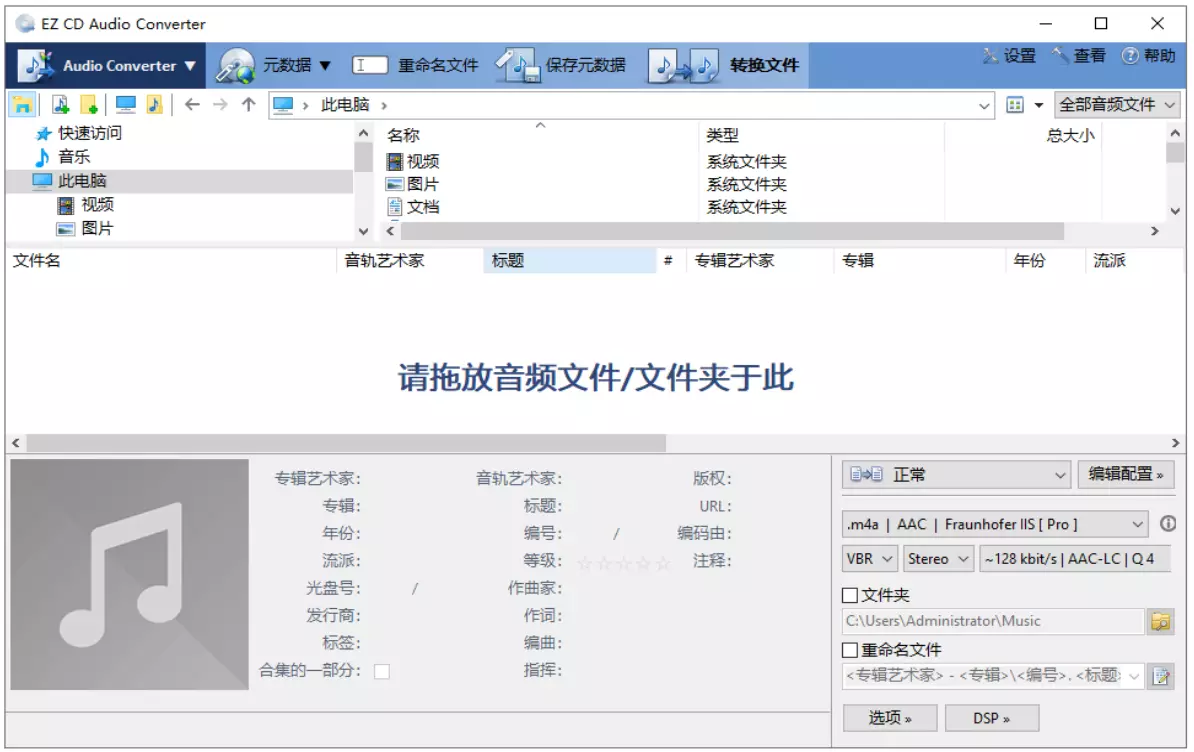Click the 编辑配置 button
This screenshot has height=752, width=1194.
click(x=1125, y=474)
